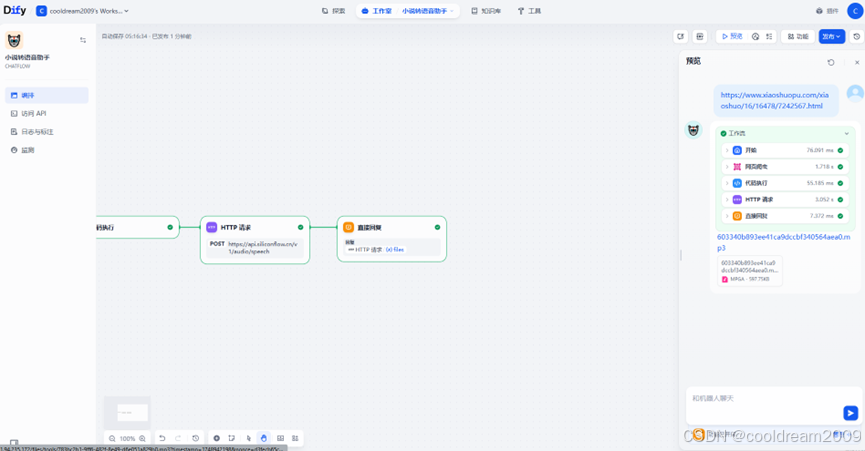Select the 工作室 (Studio) tab

pyautogui.click(x=375, y=11)
